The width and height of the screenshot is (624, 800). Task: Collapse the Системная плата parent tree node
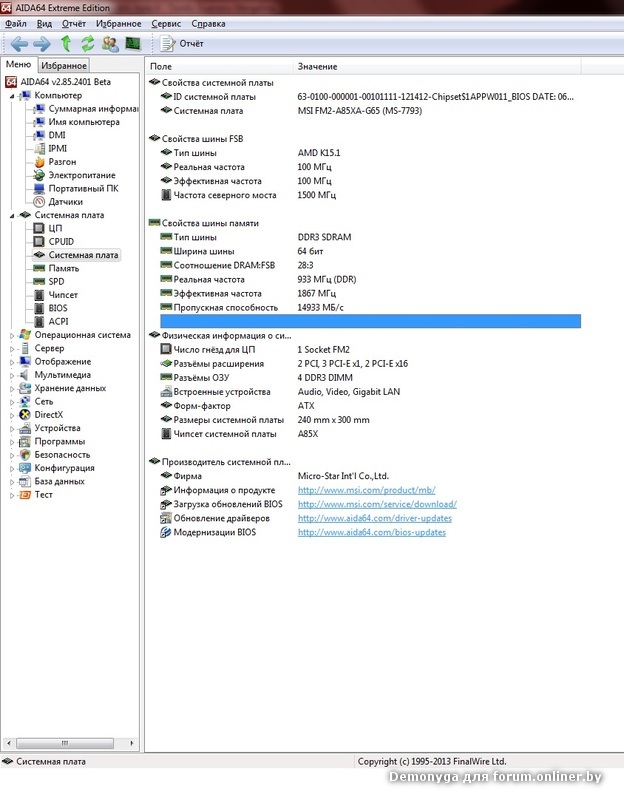tap(12, 216)
